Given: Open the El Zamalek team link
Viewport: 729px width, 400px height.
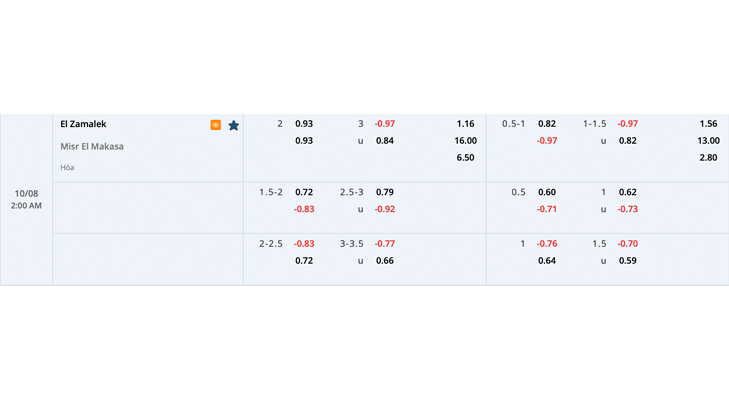Looking at the screenshot, I should (x=83, y=124).
